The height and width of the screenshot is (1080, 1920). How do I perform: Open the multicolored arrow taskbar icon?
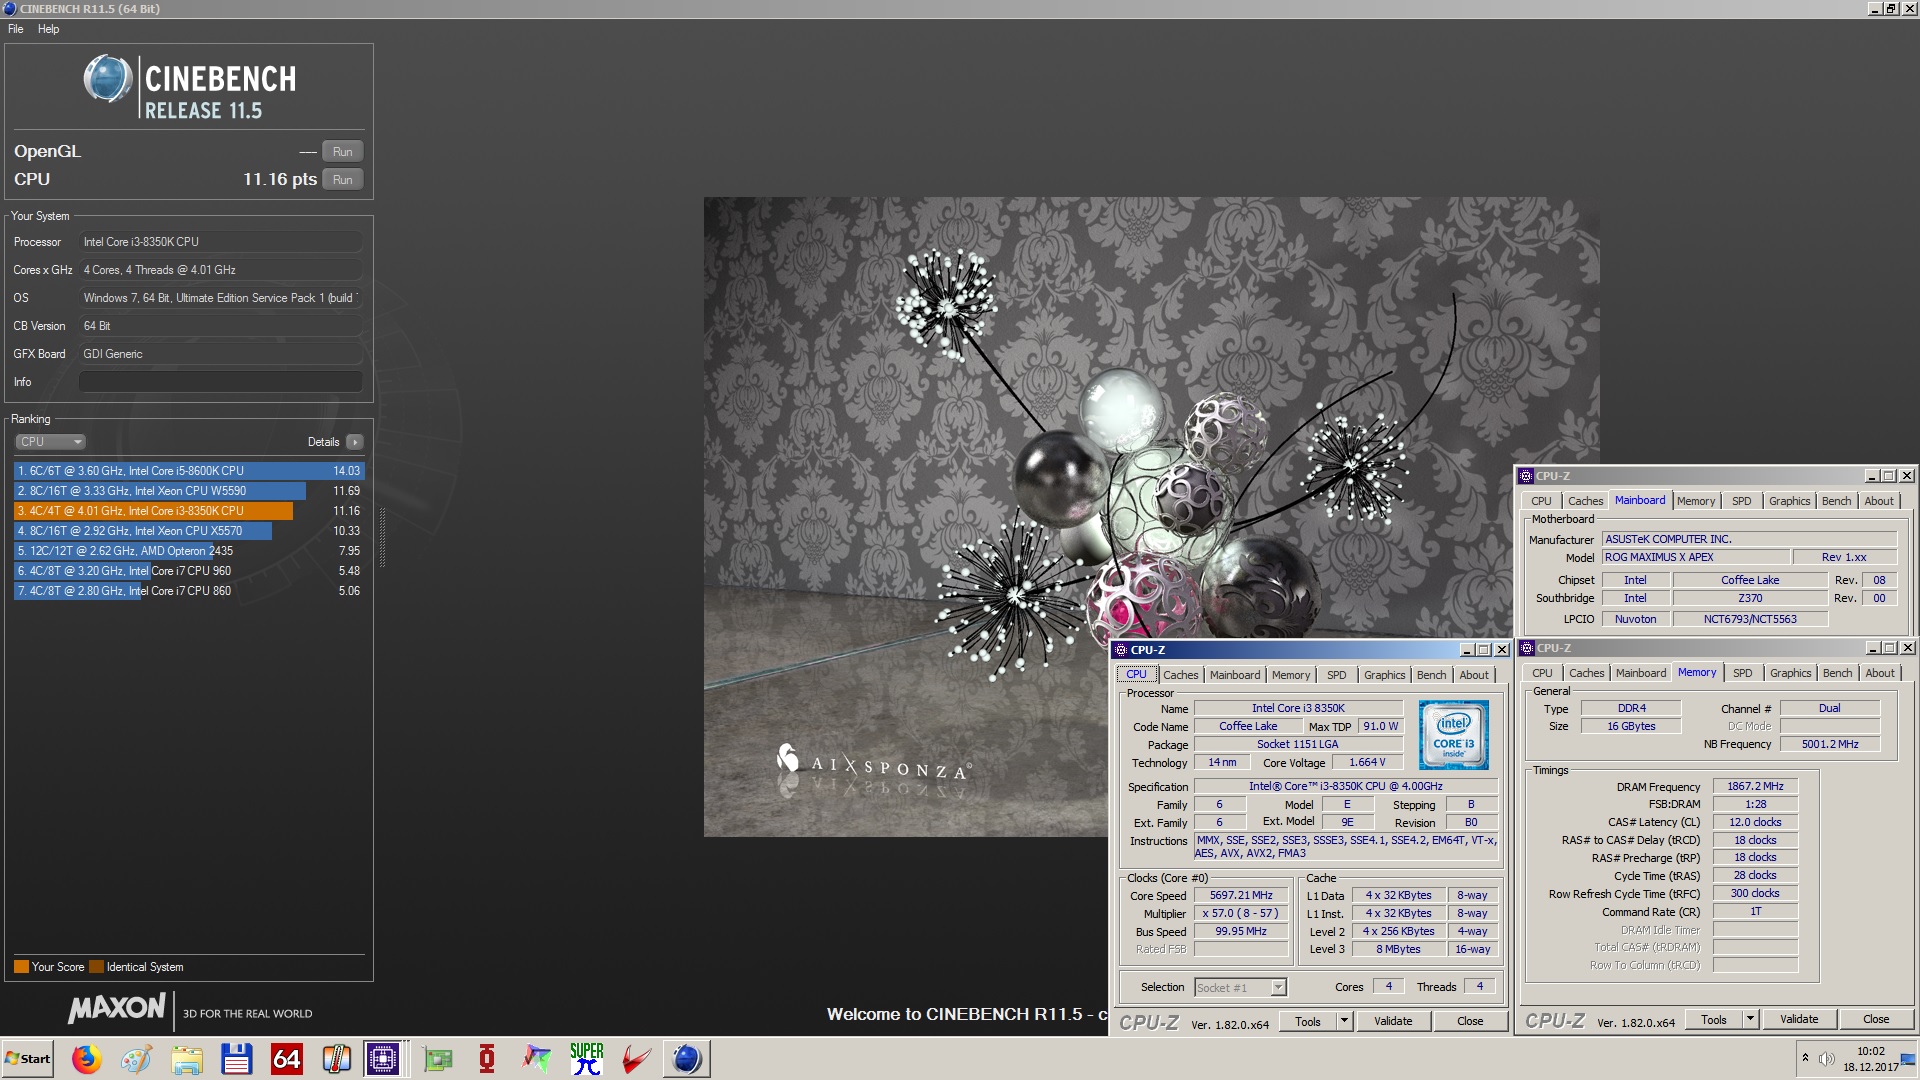click(x=537, y=1059)
